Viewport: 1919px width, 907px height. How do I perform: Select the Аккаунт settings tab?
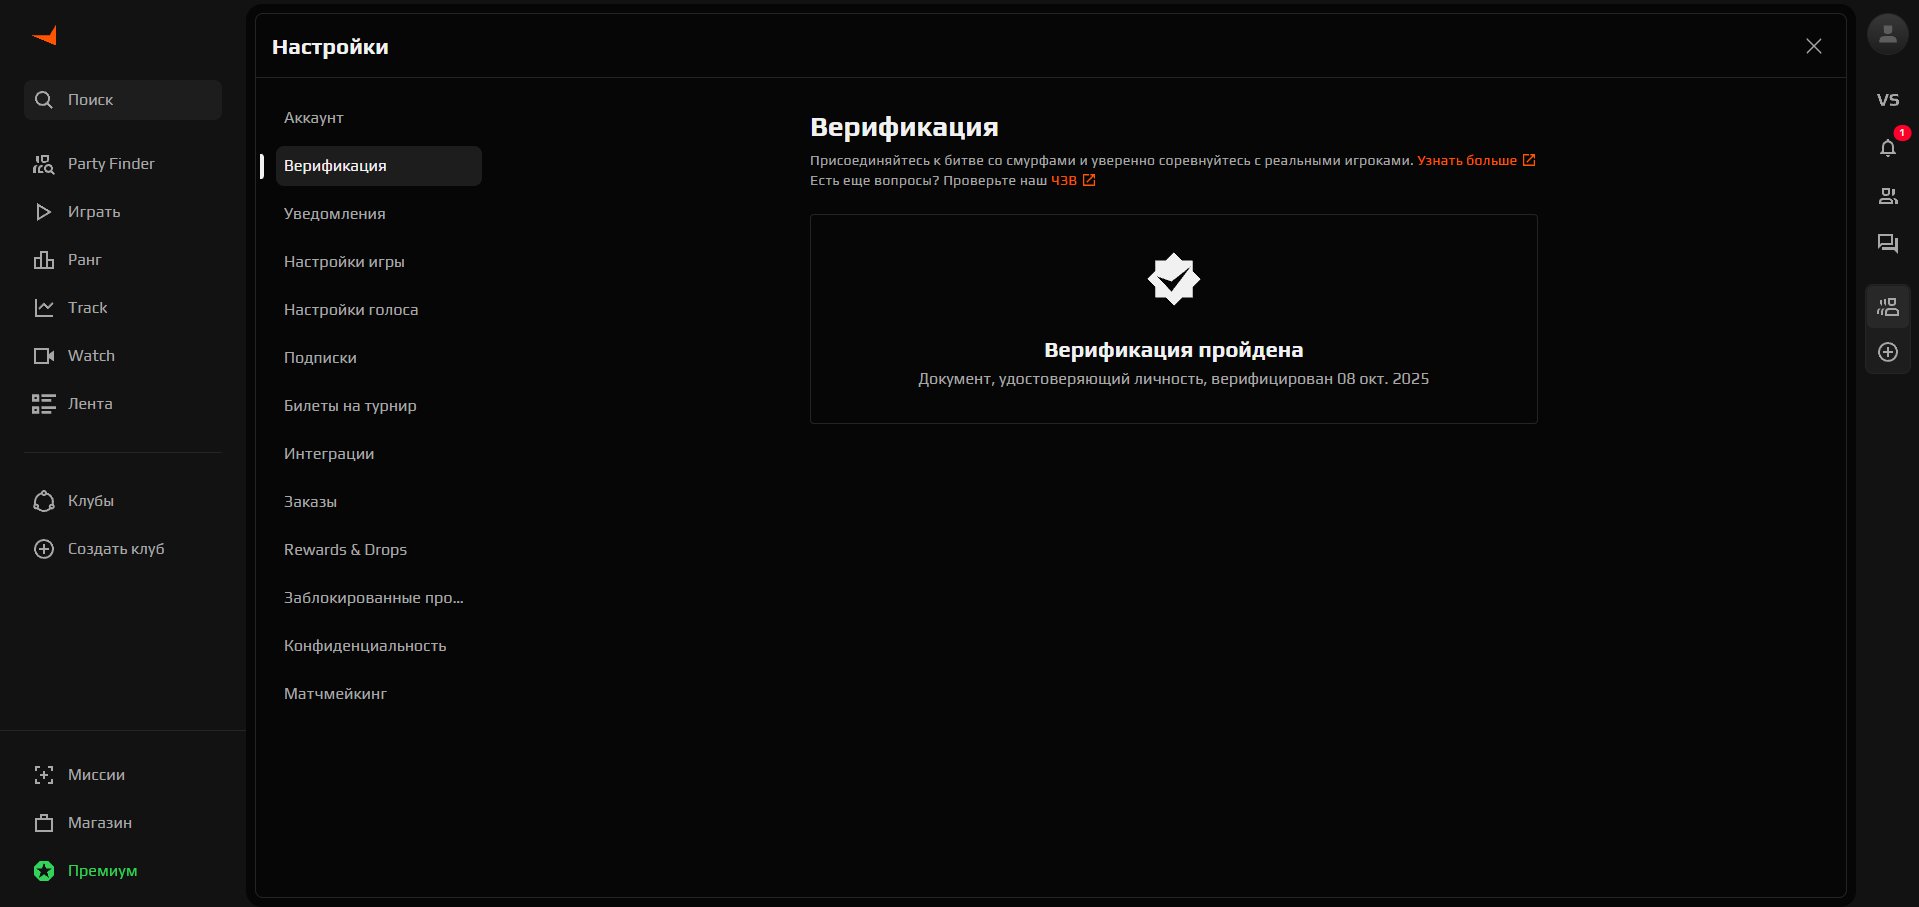[314, 118]
